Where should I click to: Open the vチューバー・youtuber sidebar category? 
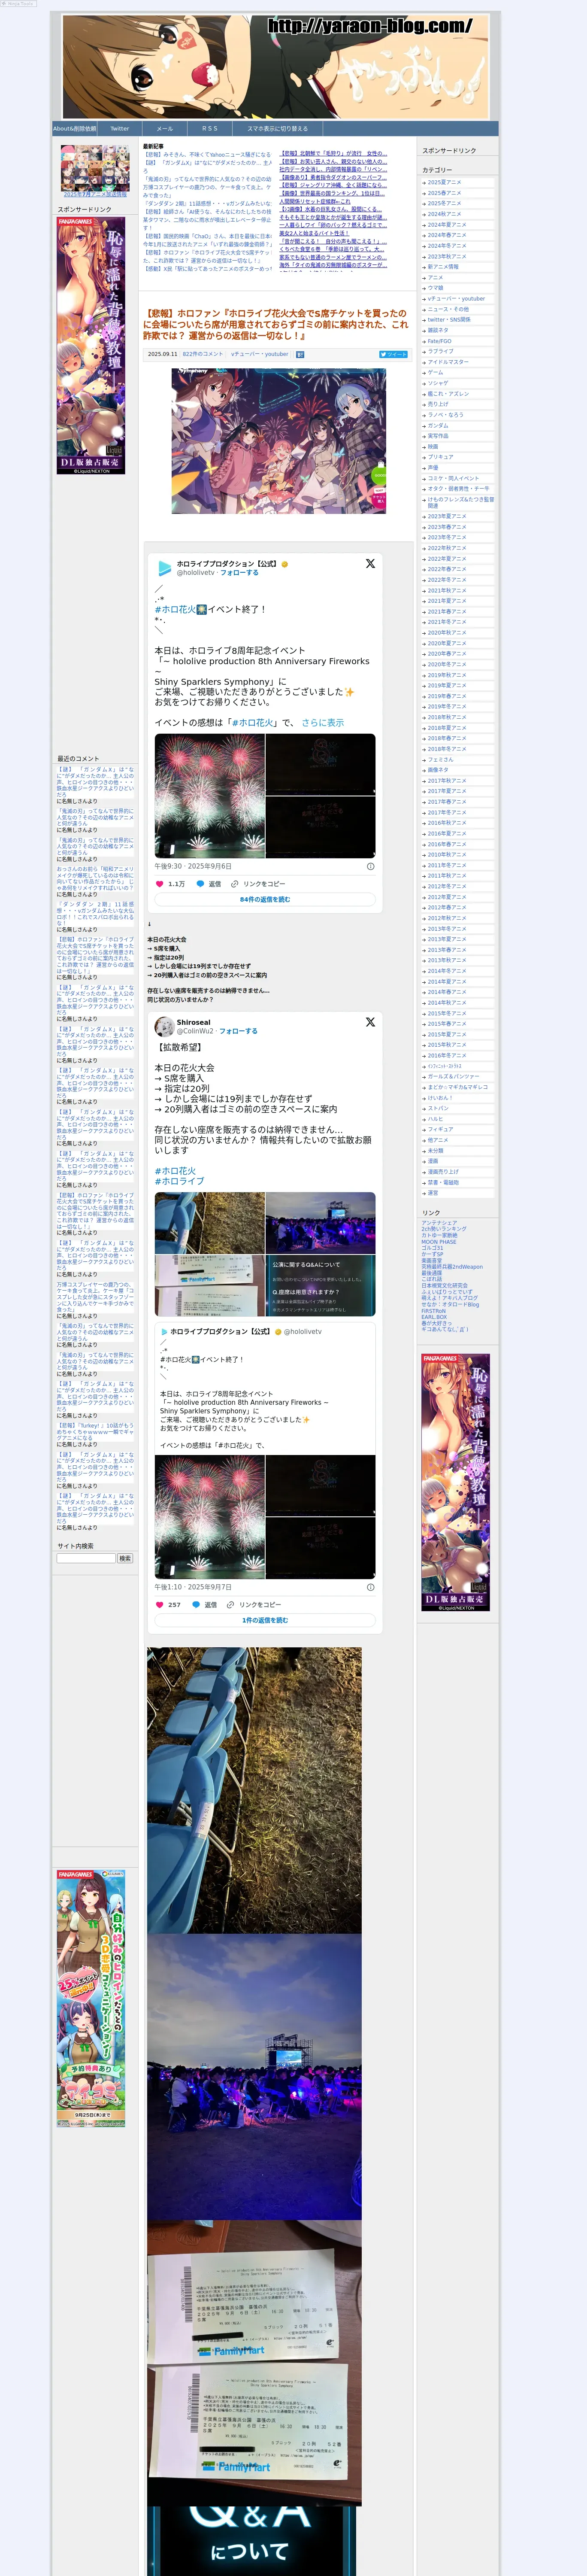click(x=456, y=299)
